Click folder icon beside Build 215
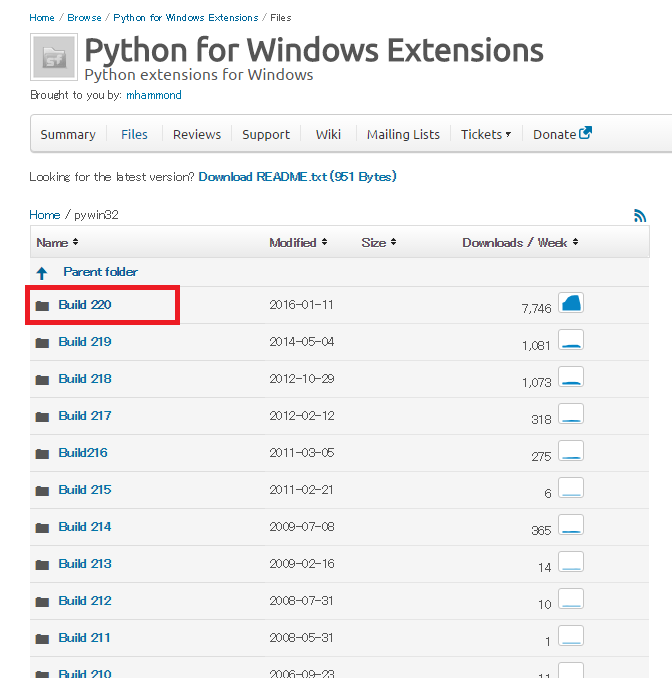 (x=42, y=491)
